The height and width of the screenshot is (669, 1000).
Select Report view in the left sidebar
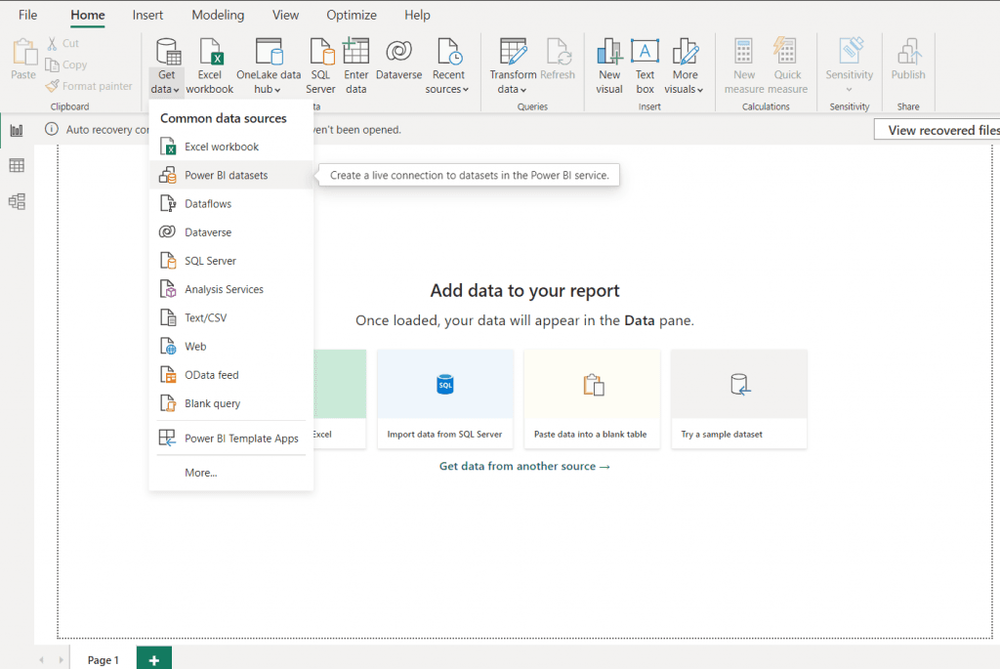[15, 130]
